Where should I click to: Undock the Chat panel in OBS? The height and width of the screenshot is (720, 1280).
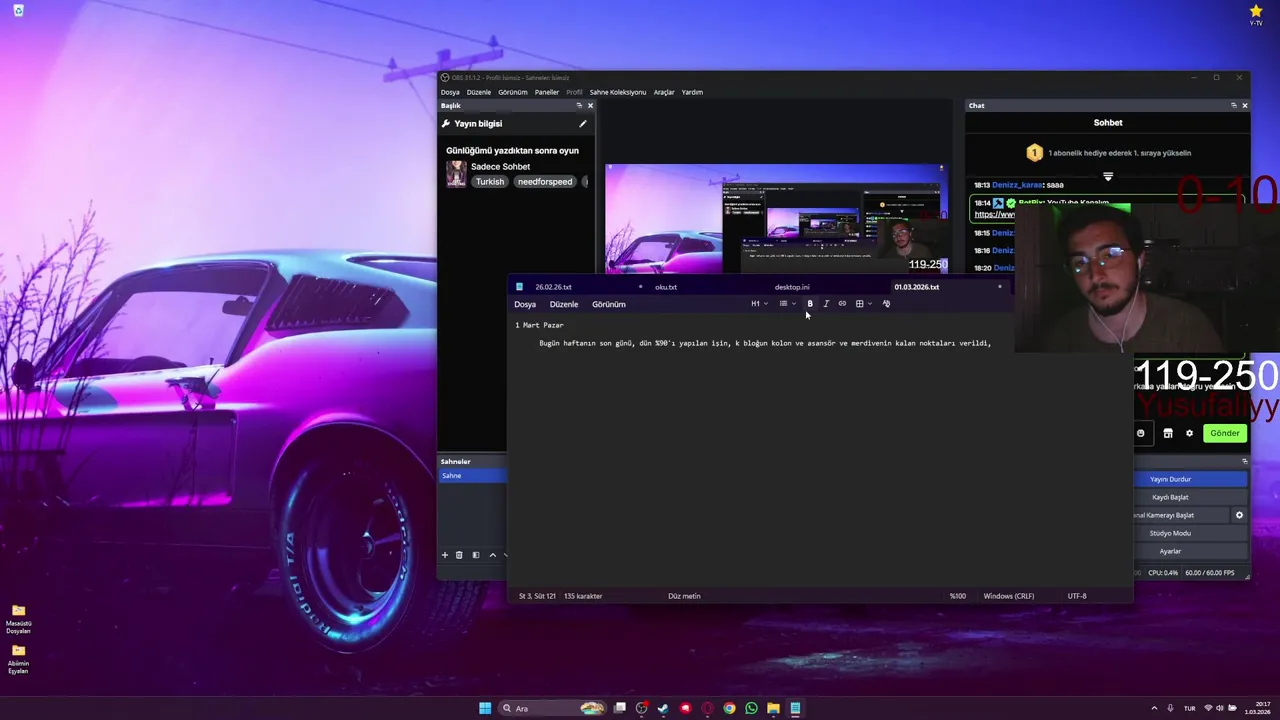coord(1233,105)
